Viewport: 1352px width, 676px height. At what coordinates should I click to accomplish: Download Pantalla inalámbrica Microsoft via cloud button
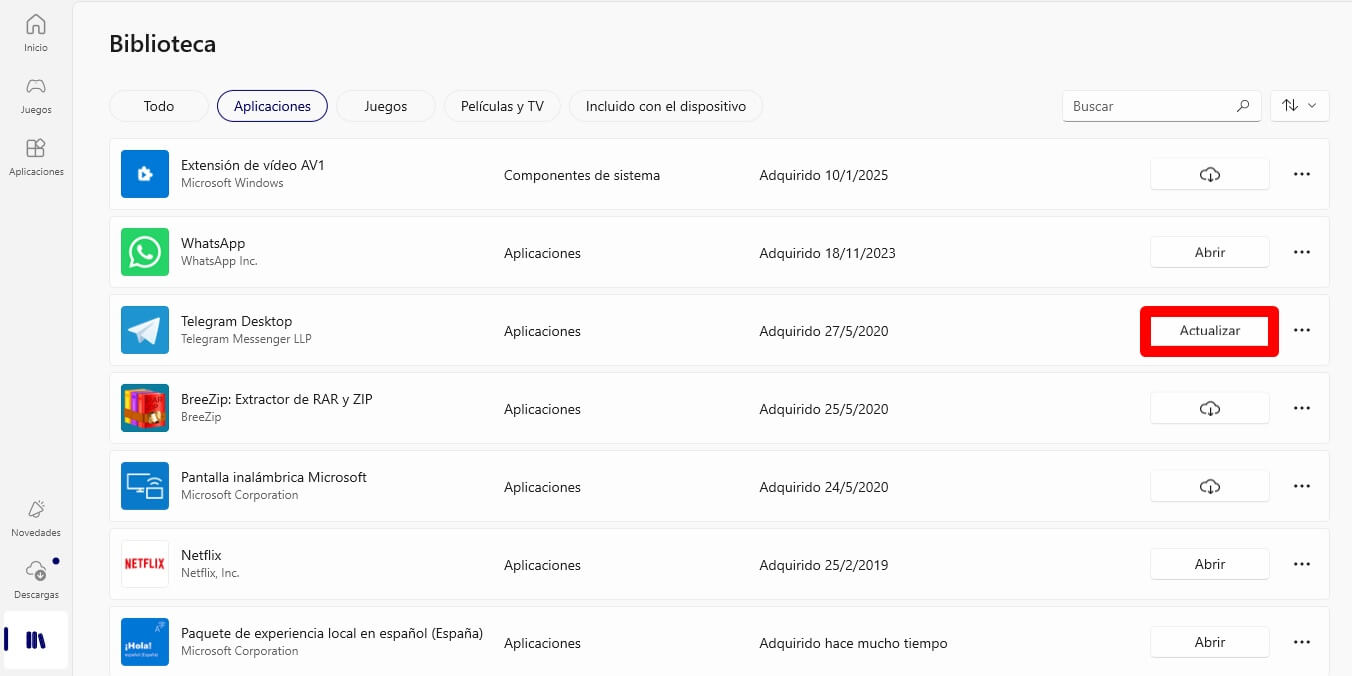[1210, 486]
